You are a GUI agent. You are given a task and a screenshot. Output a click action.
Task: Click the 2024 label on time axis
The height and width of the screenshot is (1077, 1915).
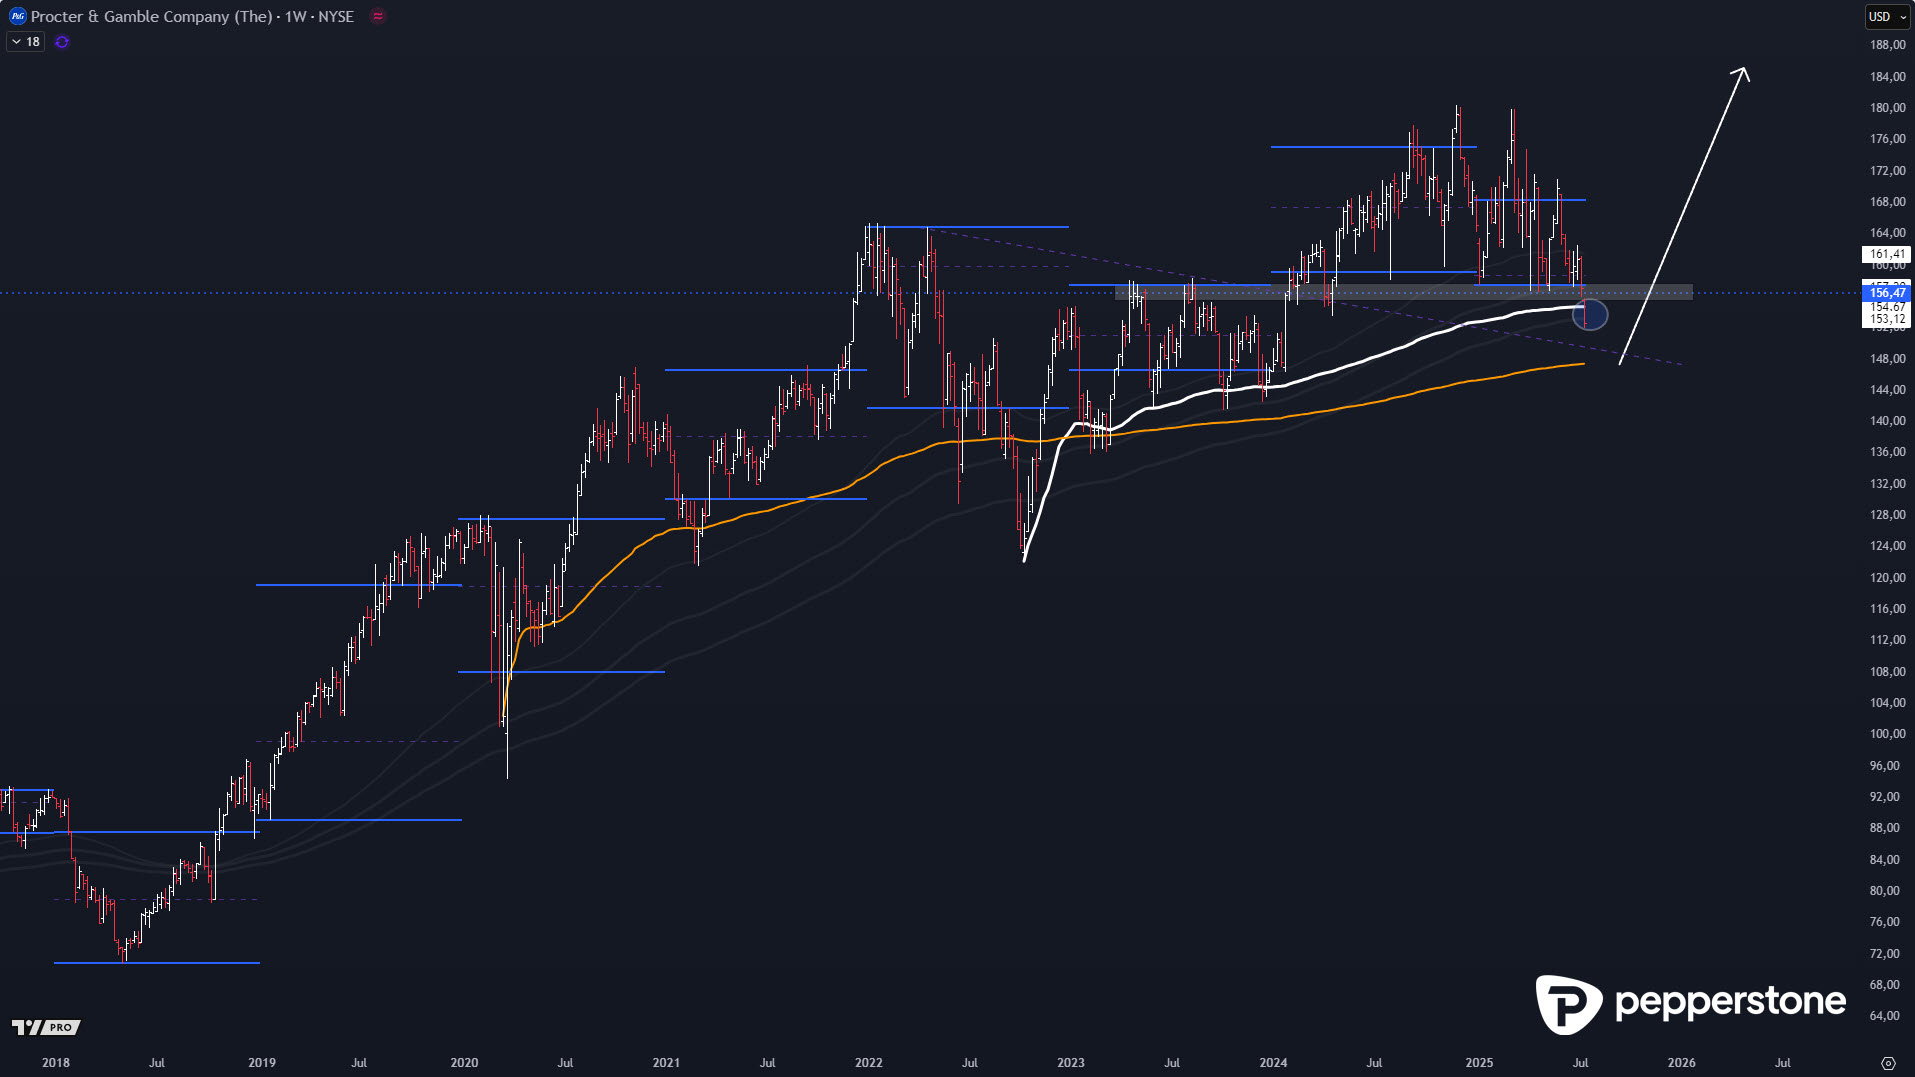point(1273,1063)
